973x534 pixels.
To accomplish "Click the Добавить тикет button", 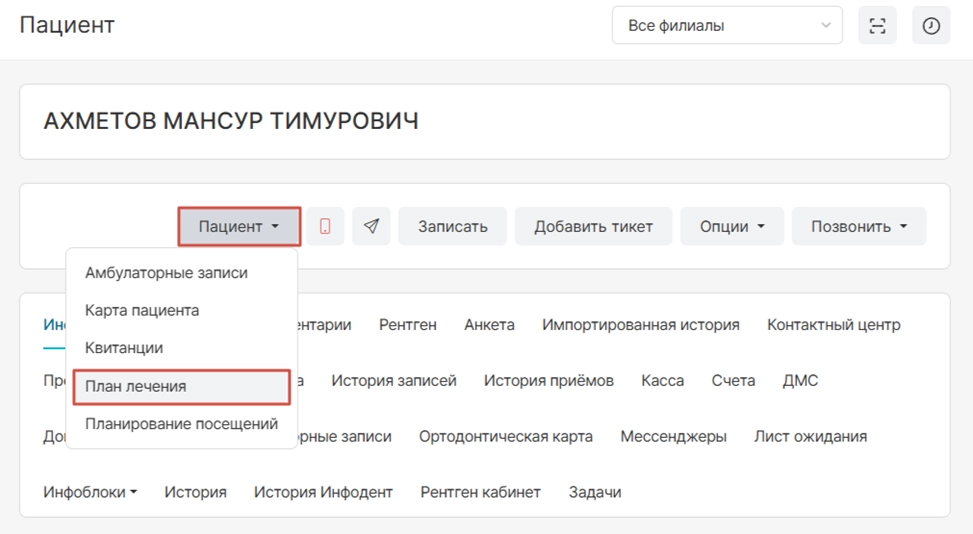I will pyautogui.click(x=593, y=226).
